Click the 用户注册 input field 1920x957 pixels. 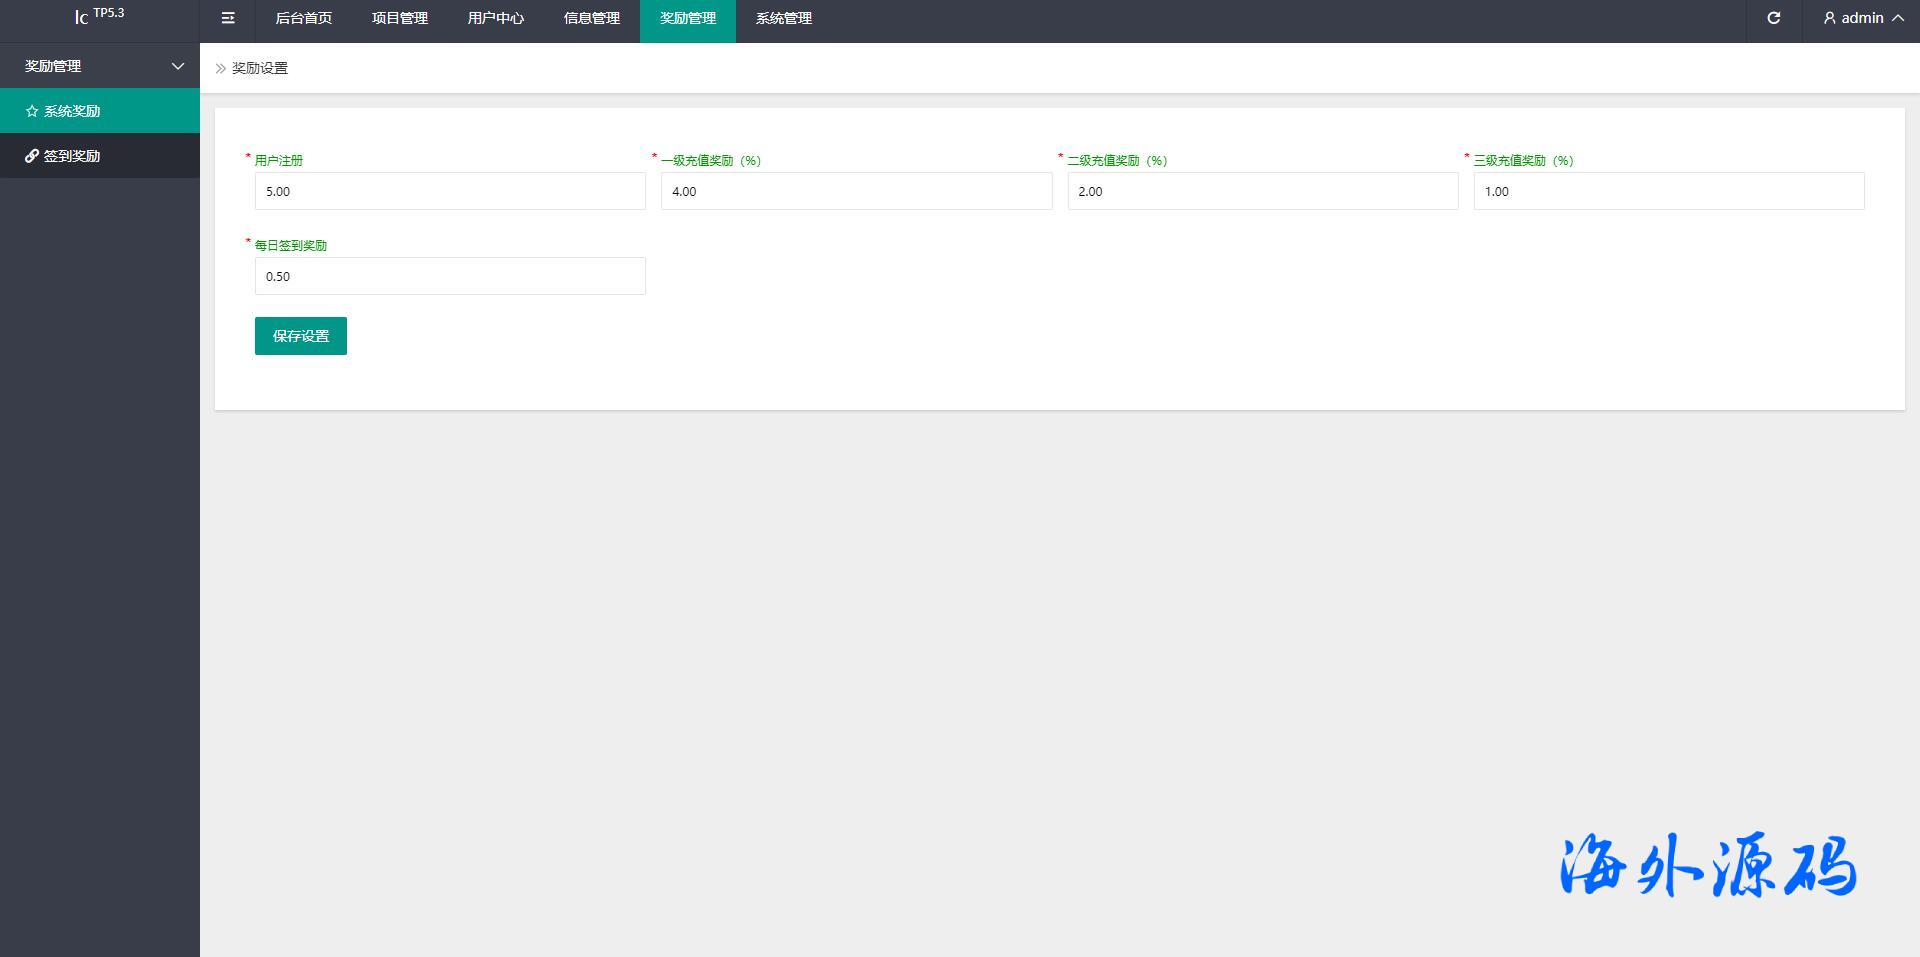tap(450, 191)
